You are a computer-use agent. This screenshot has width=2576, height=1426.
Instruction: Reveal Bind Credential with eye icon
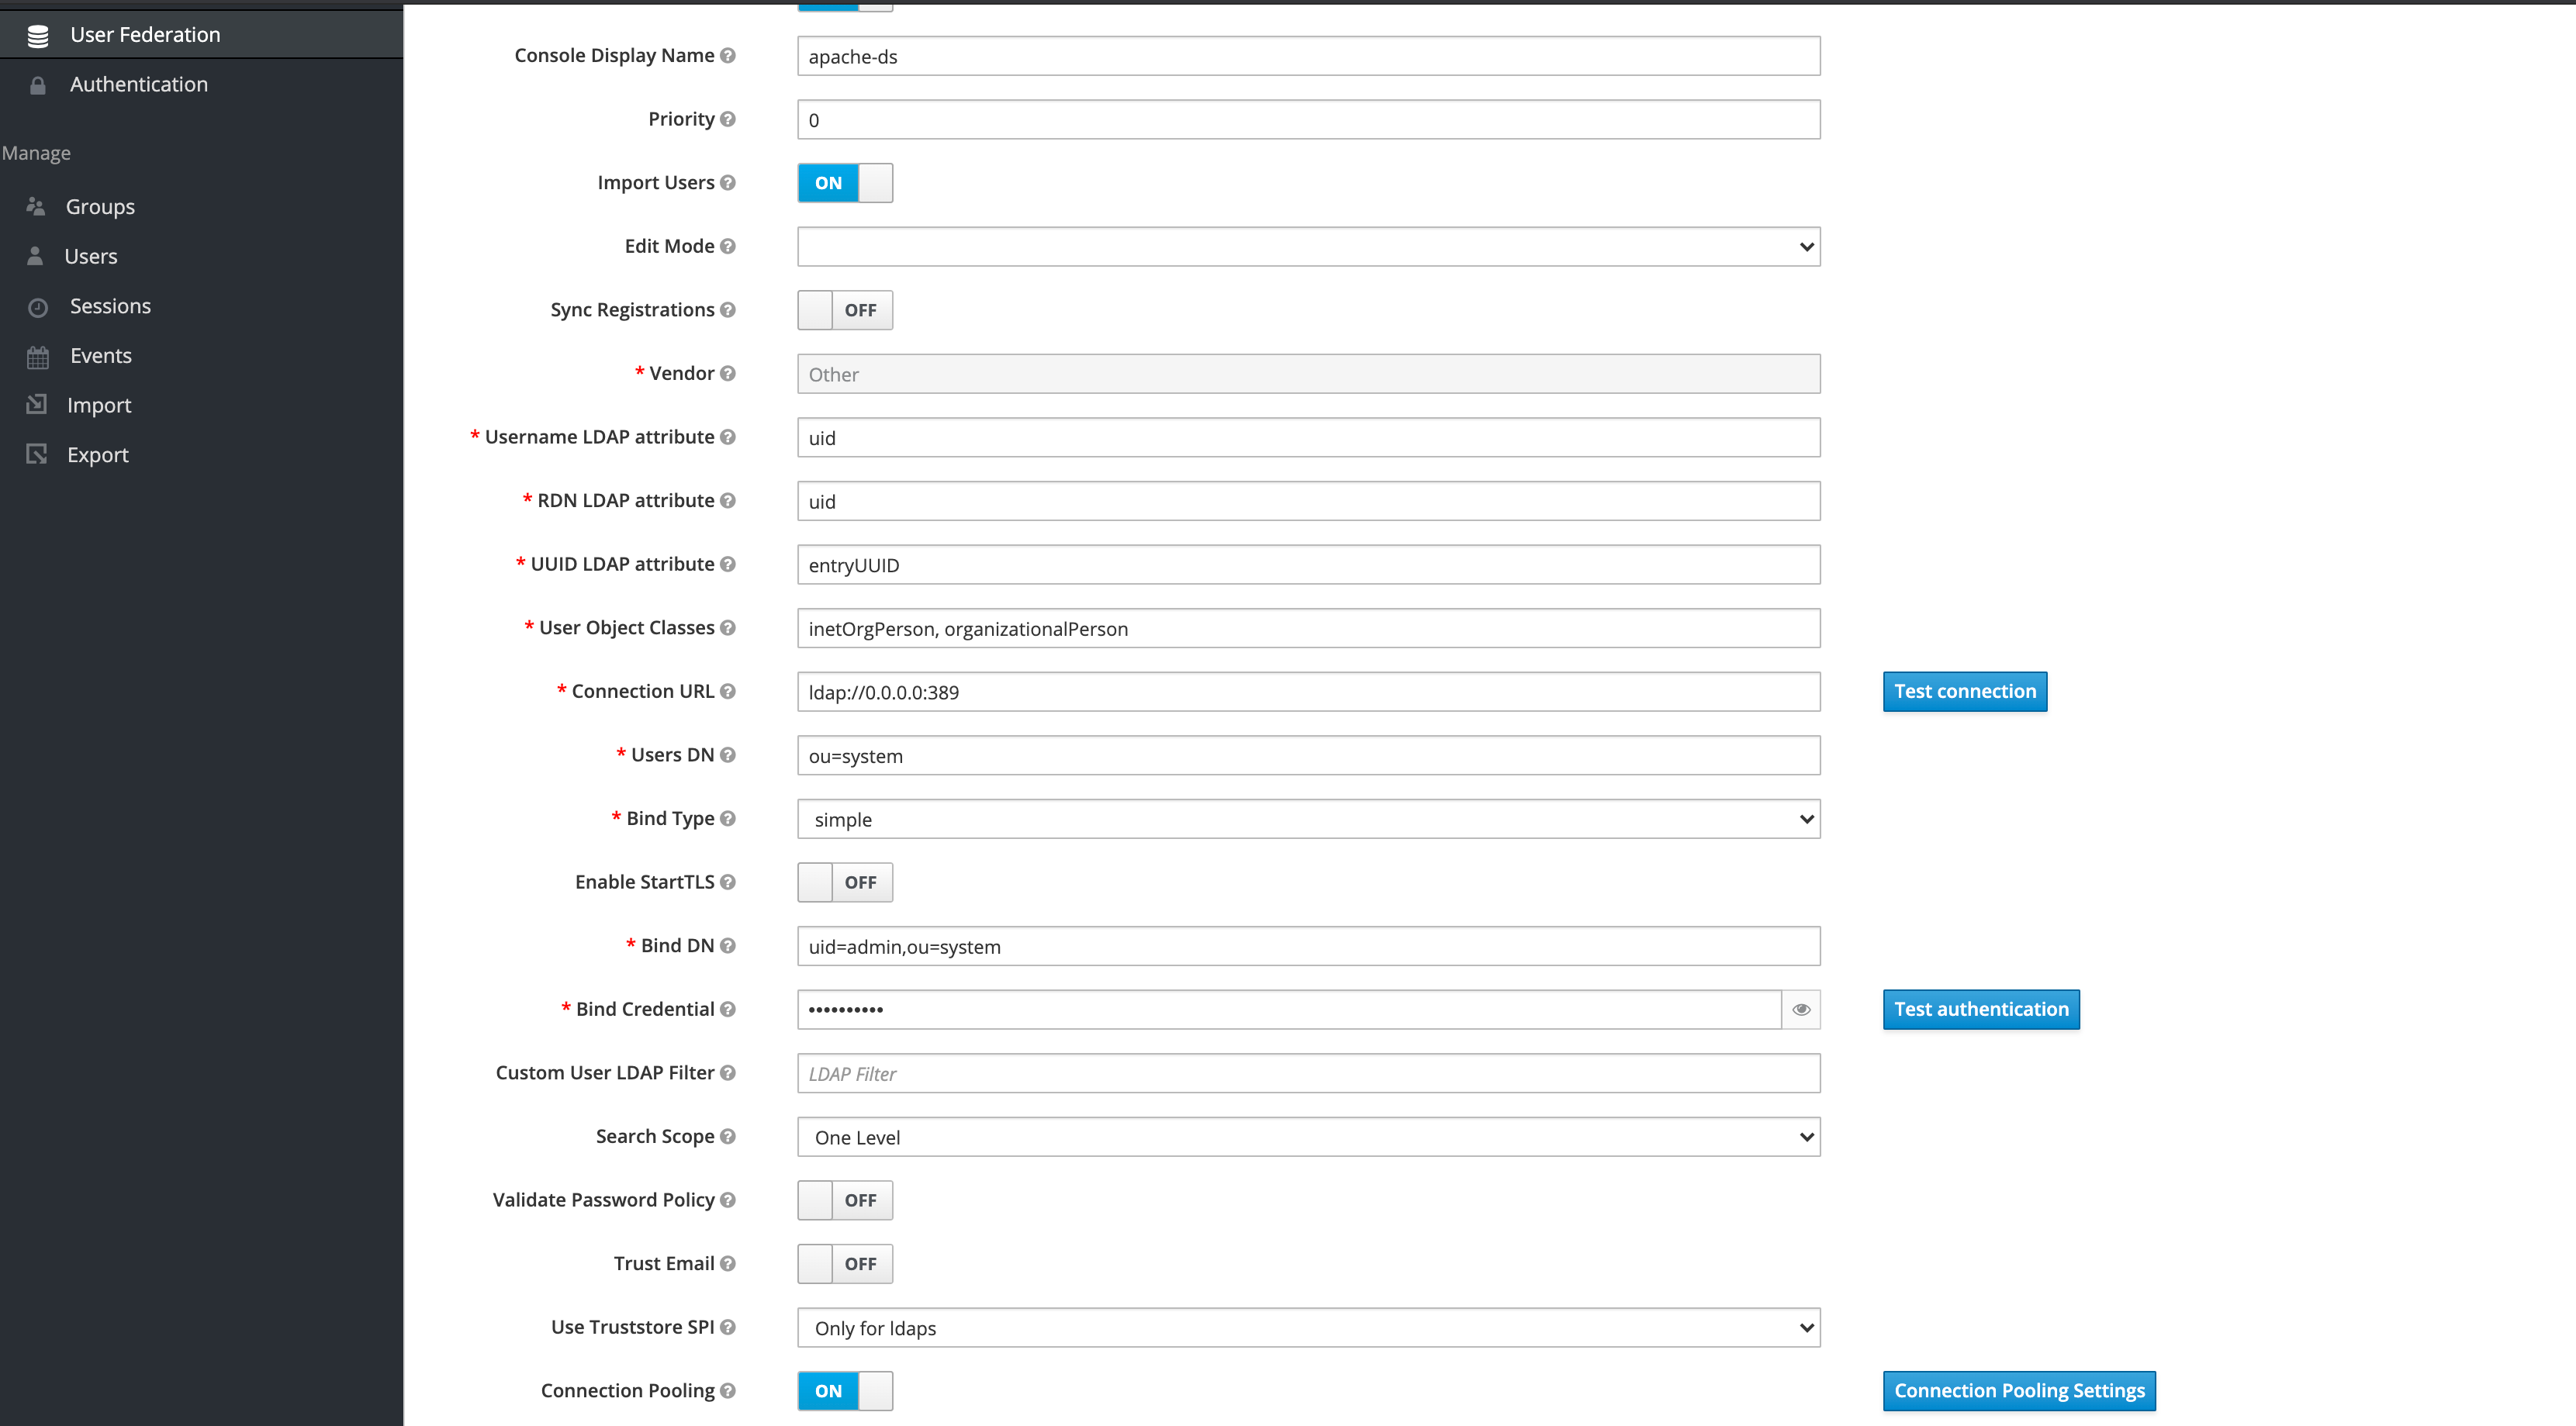click(1801, 1009)
